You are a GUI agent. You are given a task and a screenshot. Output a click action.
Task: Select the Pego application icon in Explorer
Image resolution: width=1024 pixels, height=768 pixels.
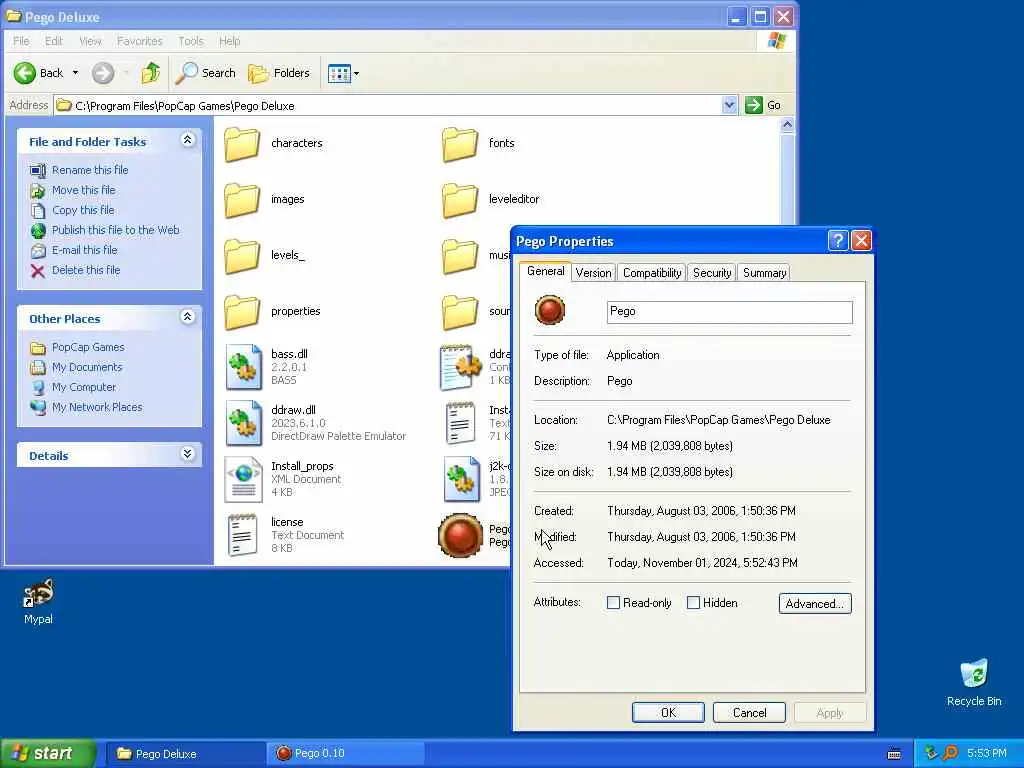point(460,536)
